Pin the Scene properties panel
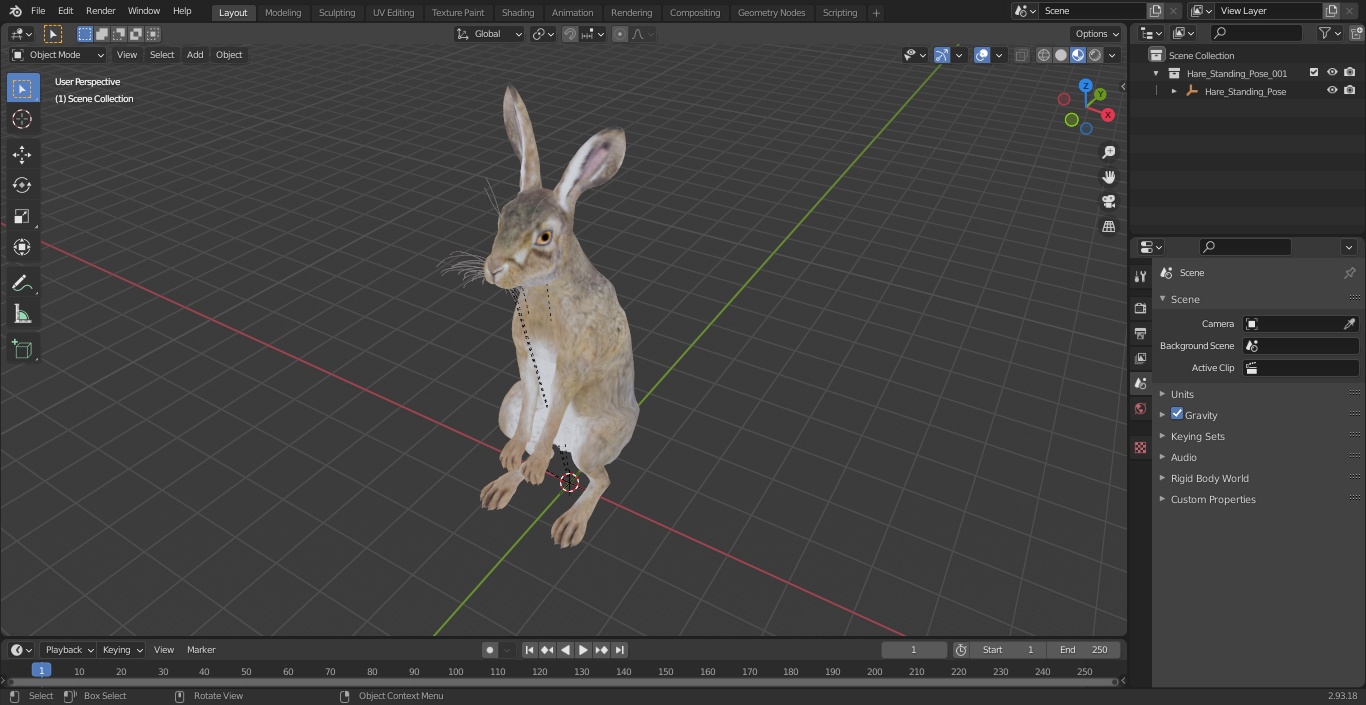Image resolution: width=1366 pixels, height=705 pixels. tap(1349, 273)
